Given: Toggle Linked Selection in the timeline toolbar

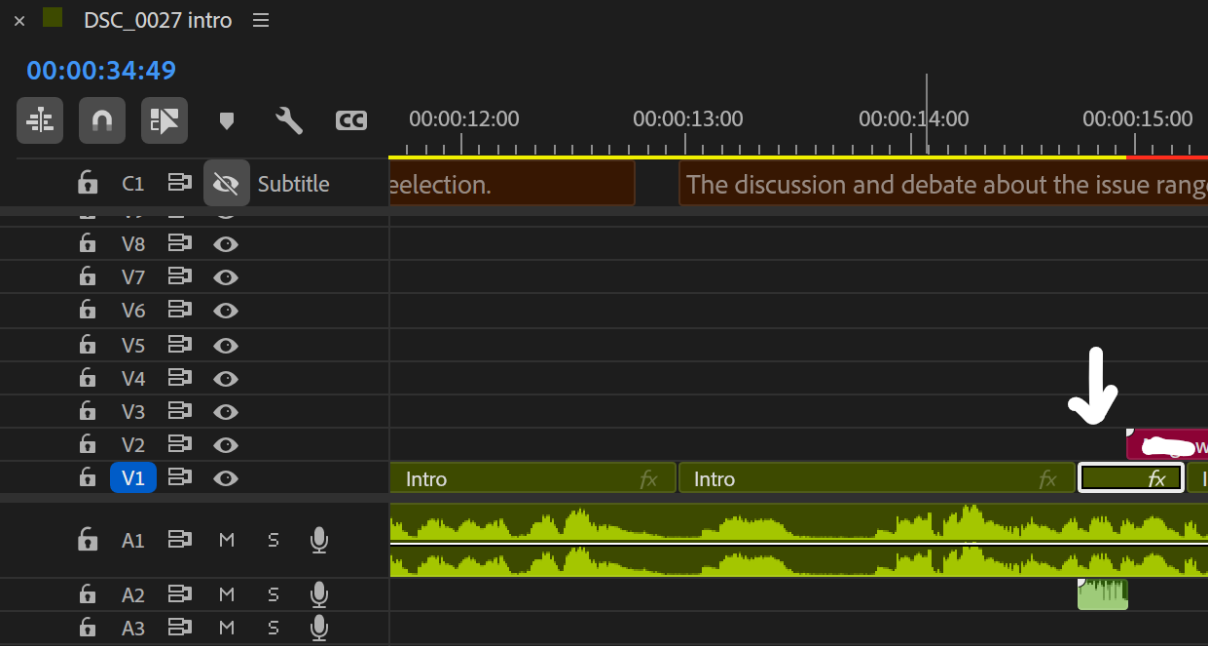Looking at the screenshot, I should (x=164, y=120).
